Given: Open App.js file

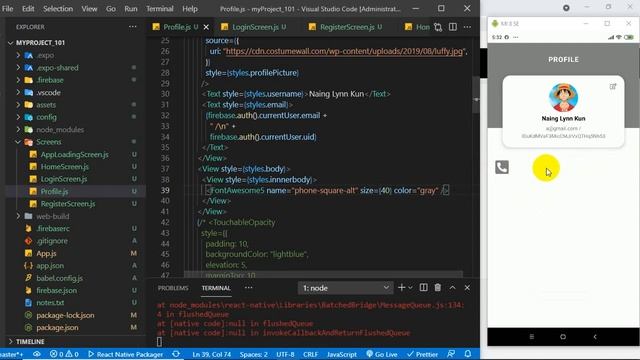Looking at the screenshot, I should pos(46,253).
